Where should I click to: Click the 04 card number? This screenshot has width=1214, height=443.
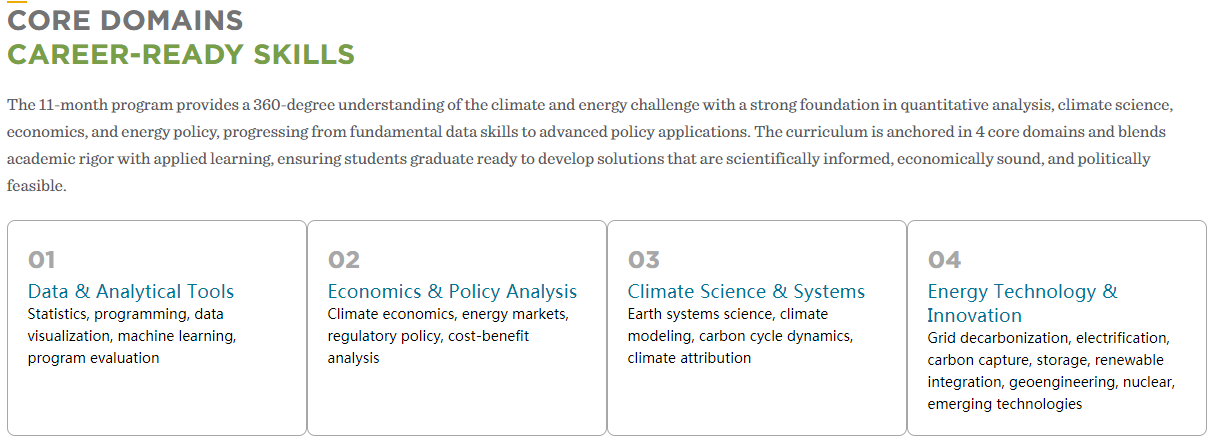944,261
